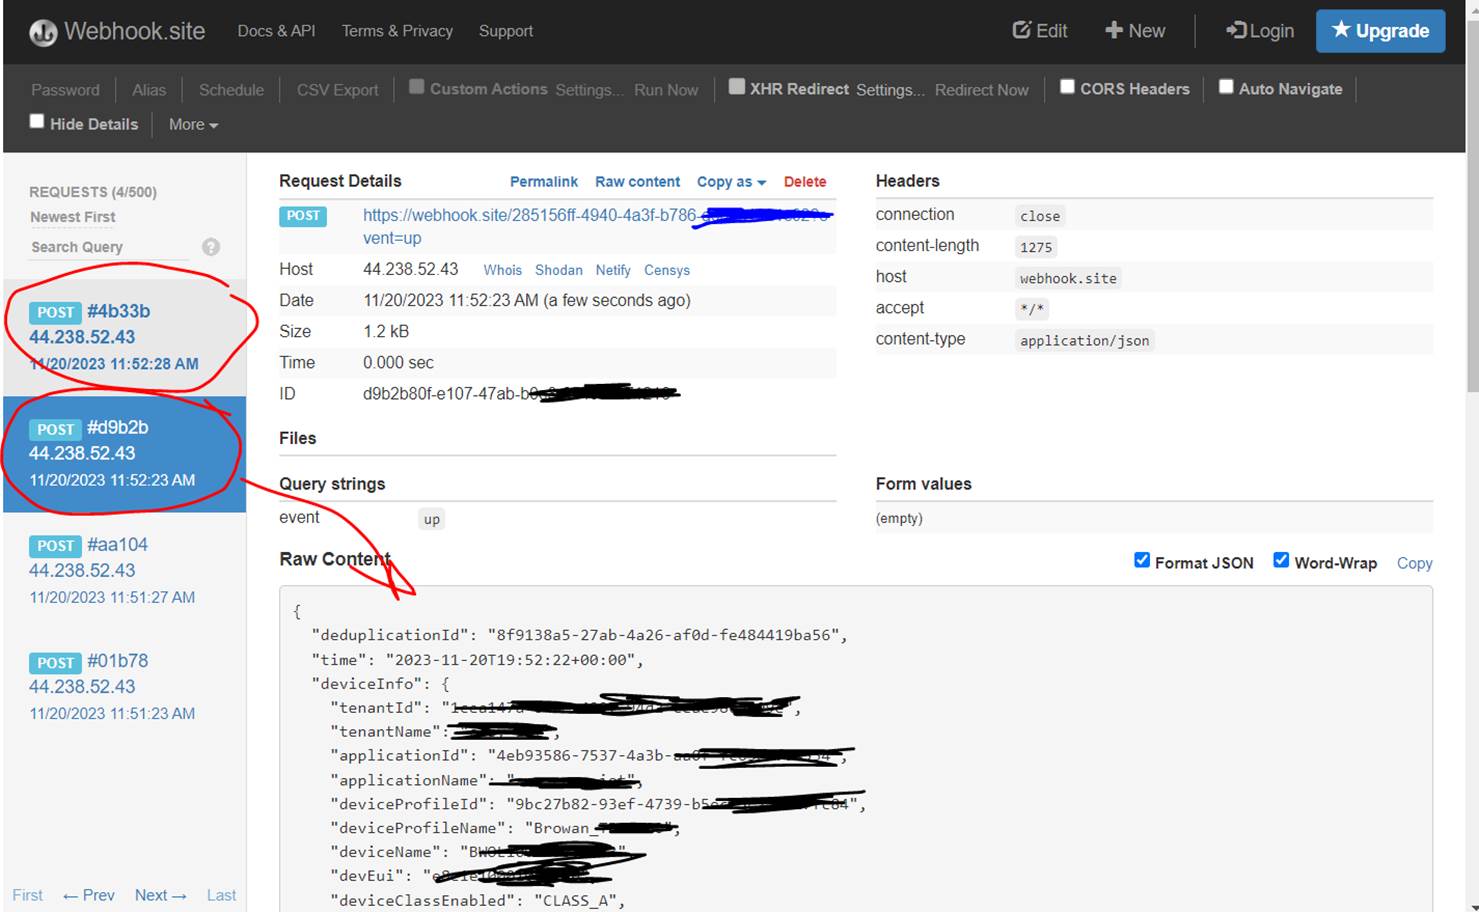Click the host header value webhook.site

coord(1068,278)
